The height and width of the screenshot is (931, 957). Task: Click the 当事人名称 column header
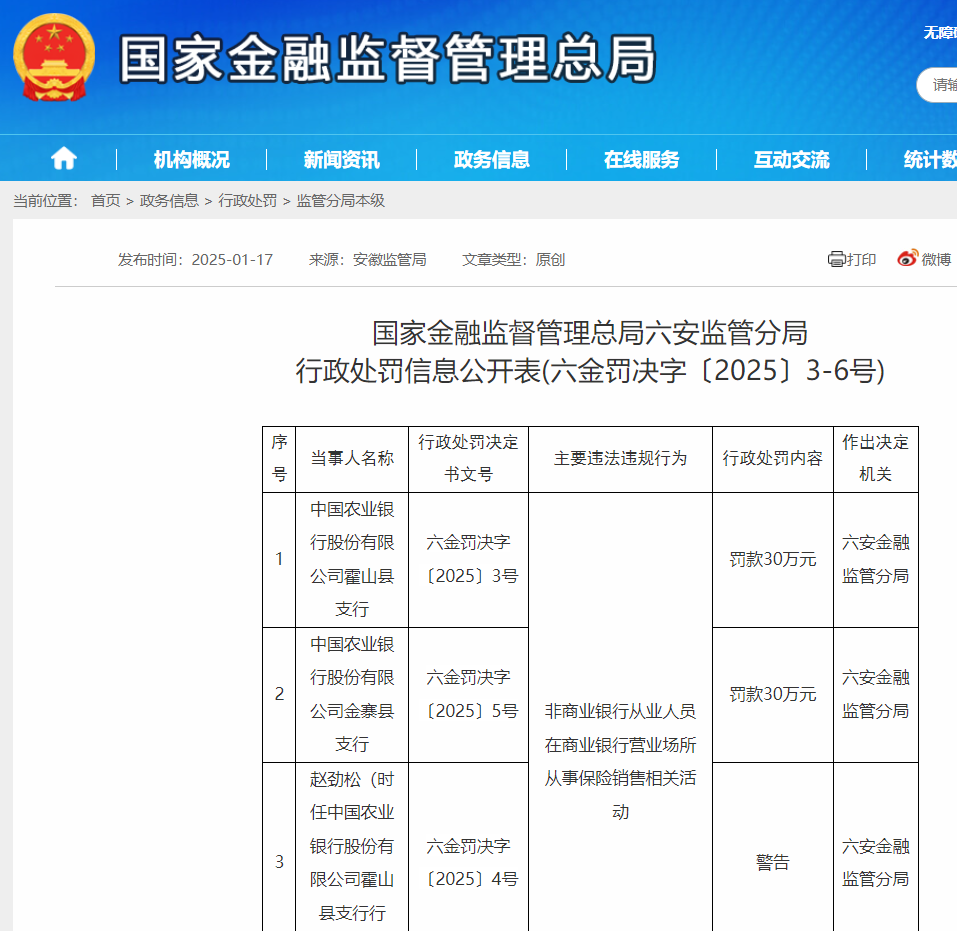click(x=352, y=458)
